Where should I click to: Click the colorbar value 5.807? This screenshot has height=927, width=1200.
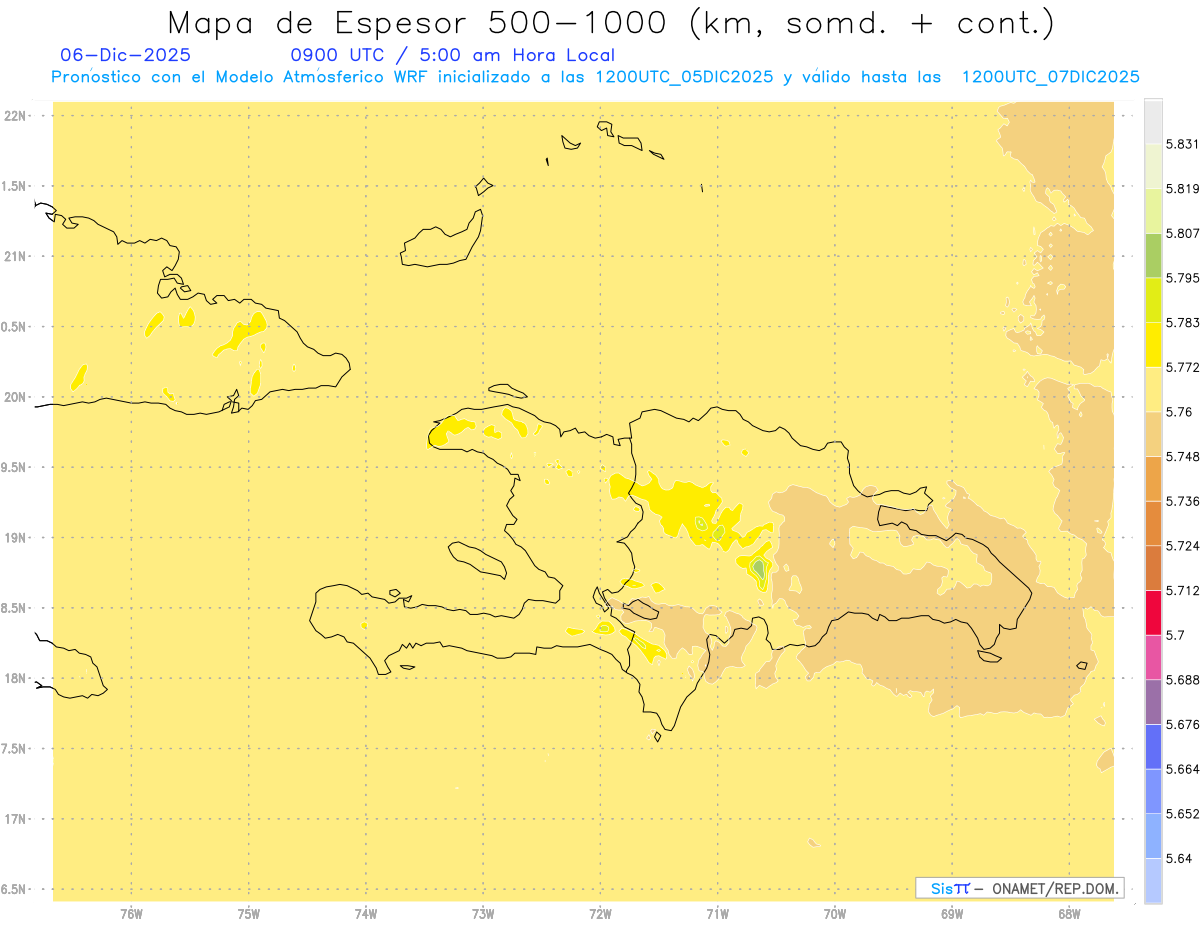pyautogui.click(x=1183, y=233)
